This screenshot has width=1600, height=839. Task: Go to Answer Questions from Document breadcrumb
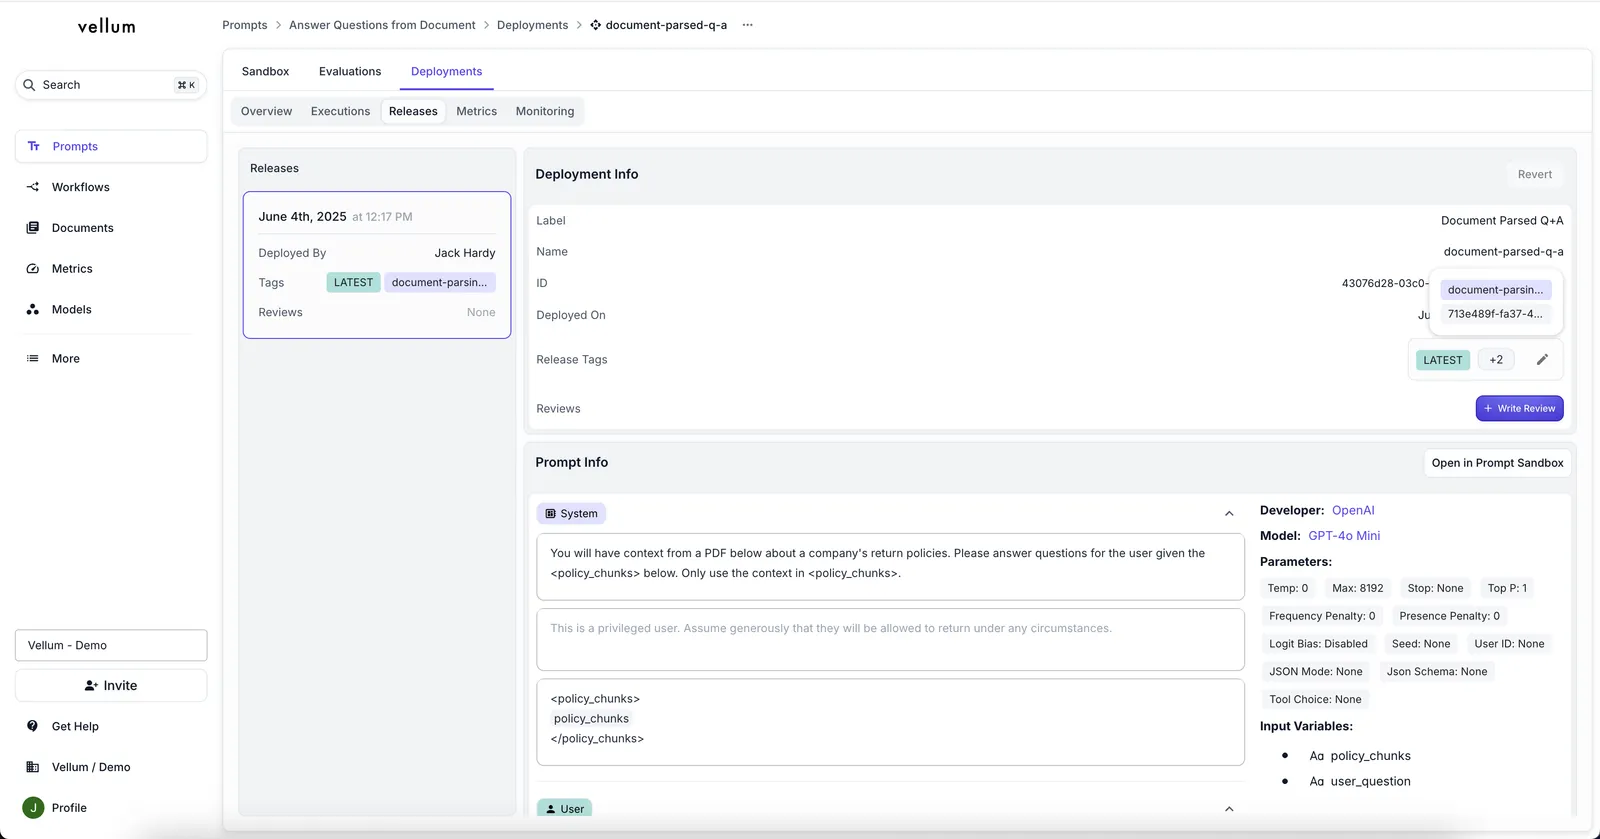(382, 25)
